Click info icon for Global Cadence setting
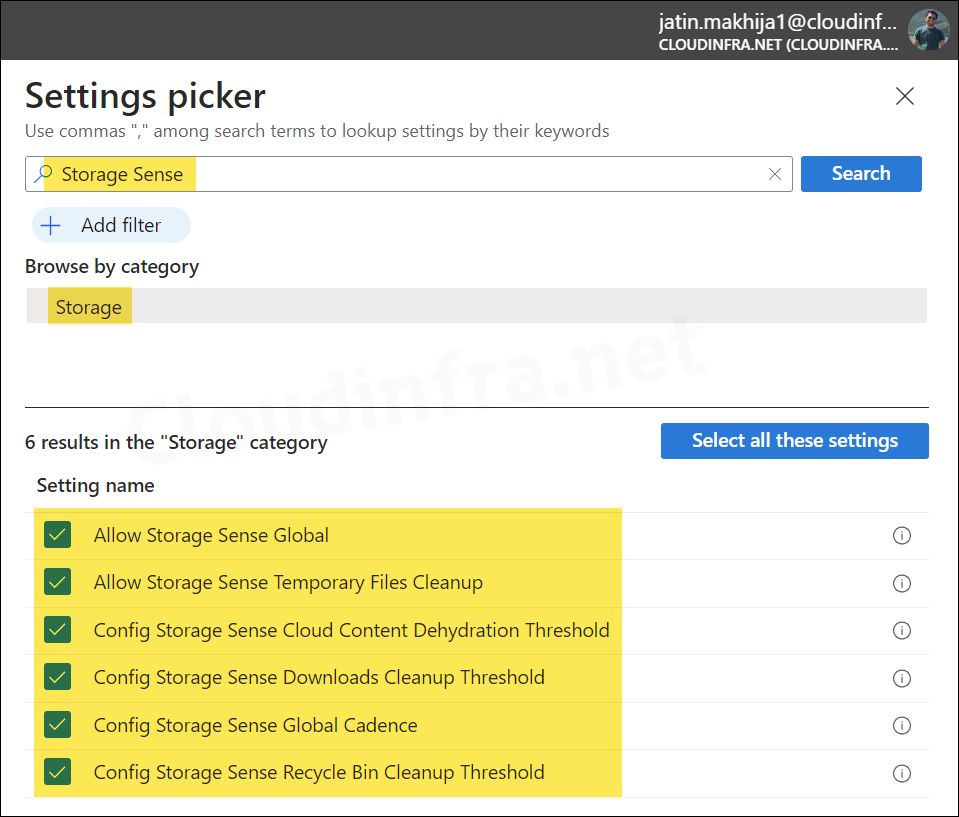 click(x=901, y=726)
